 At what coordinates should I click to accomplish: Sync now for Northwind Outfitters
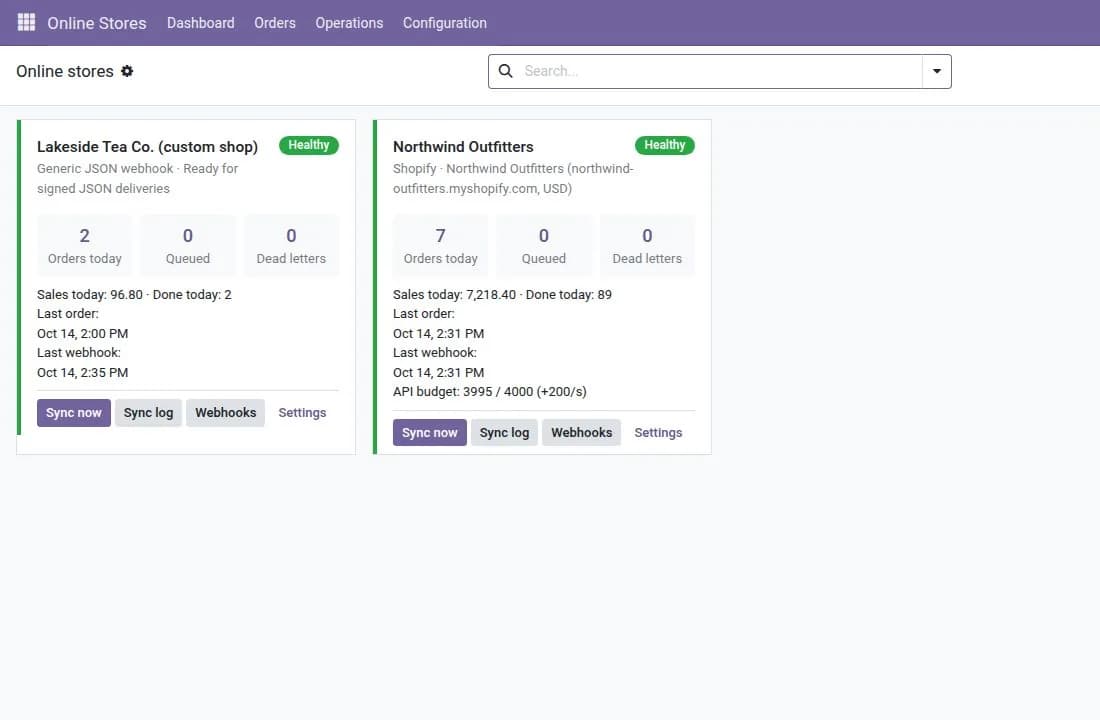point(429,433)
